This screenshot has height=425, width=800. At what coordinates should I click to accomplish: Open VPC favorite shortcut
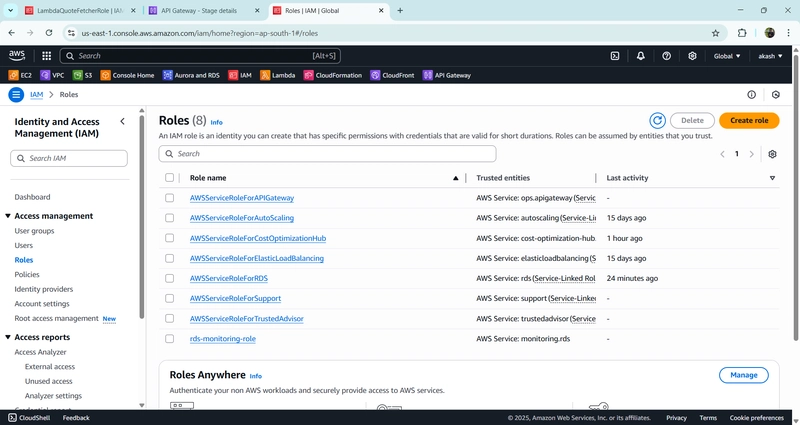52,75
